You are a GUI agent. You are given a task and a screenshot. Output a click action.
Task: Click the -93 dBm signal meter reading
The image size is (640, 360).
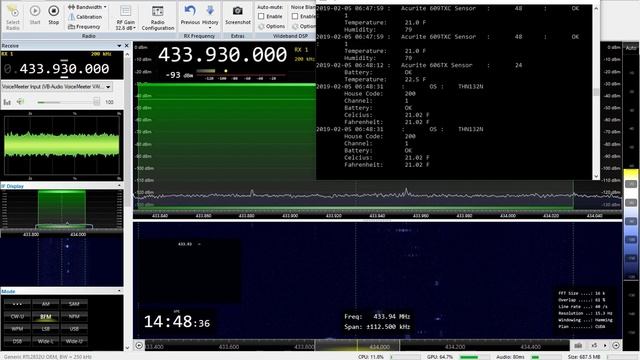(179, 75)
